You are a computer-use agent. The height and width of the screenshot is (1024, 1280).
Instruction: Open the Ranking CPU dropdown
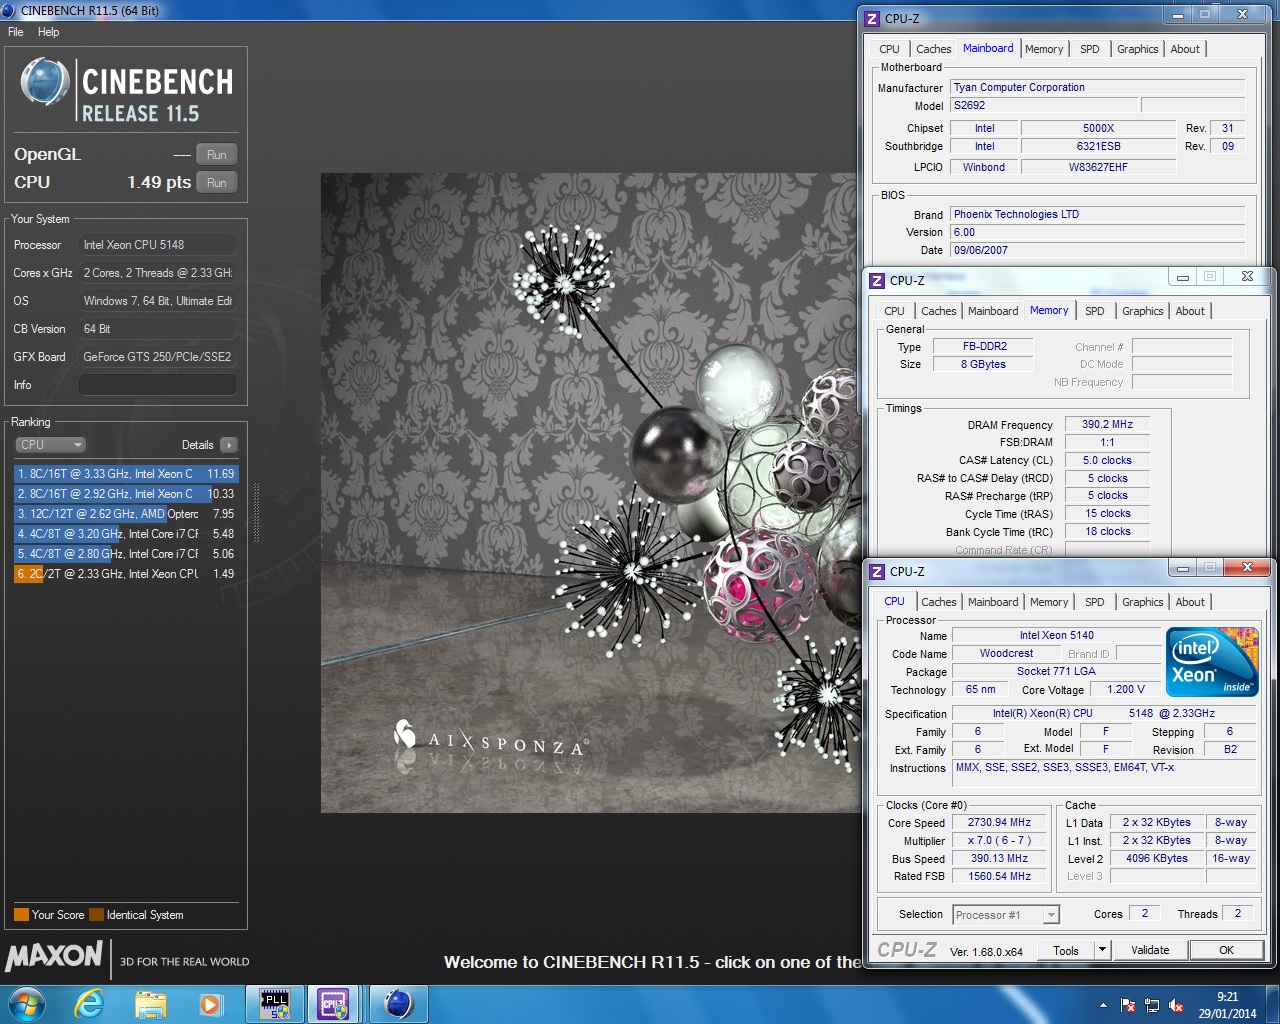pos(50,445)
